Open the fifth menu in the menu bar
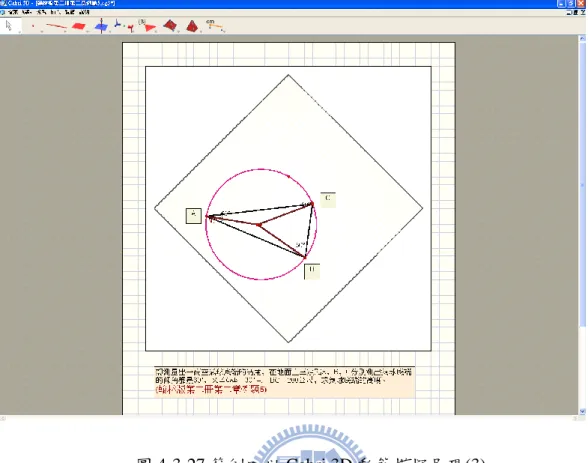 click(69, 12)
